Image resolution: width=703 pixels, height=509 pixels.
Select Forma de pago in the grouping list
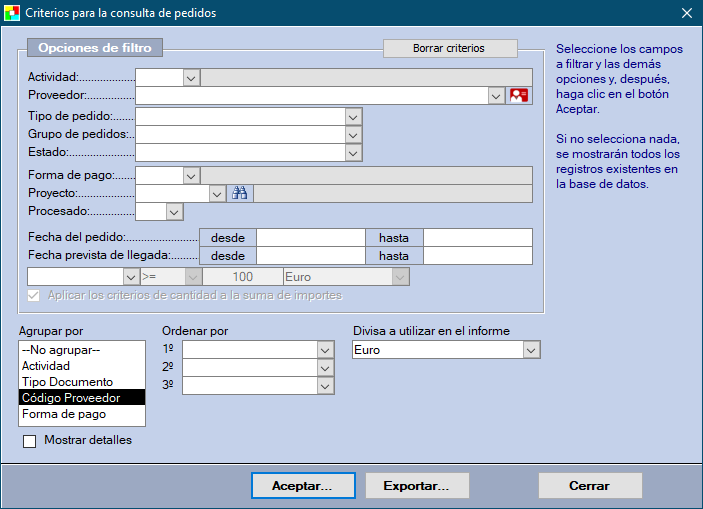click(x=82, y=414)
